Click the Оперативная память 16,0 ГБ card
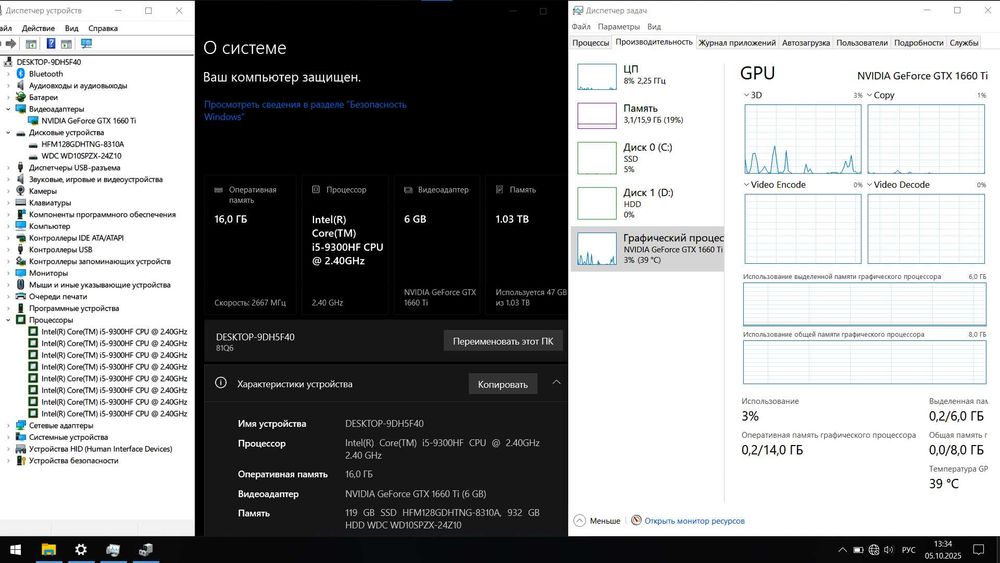This screenshot has width=1000, height=563. [x=250, y=245]
